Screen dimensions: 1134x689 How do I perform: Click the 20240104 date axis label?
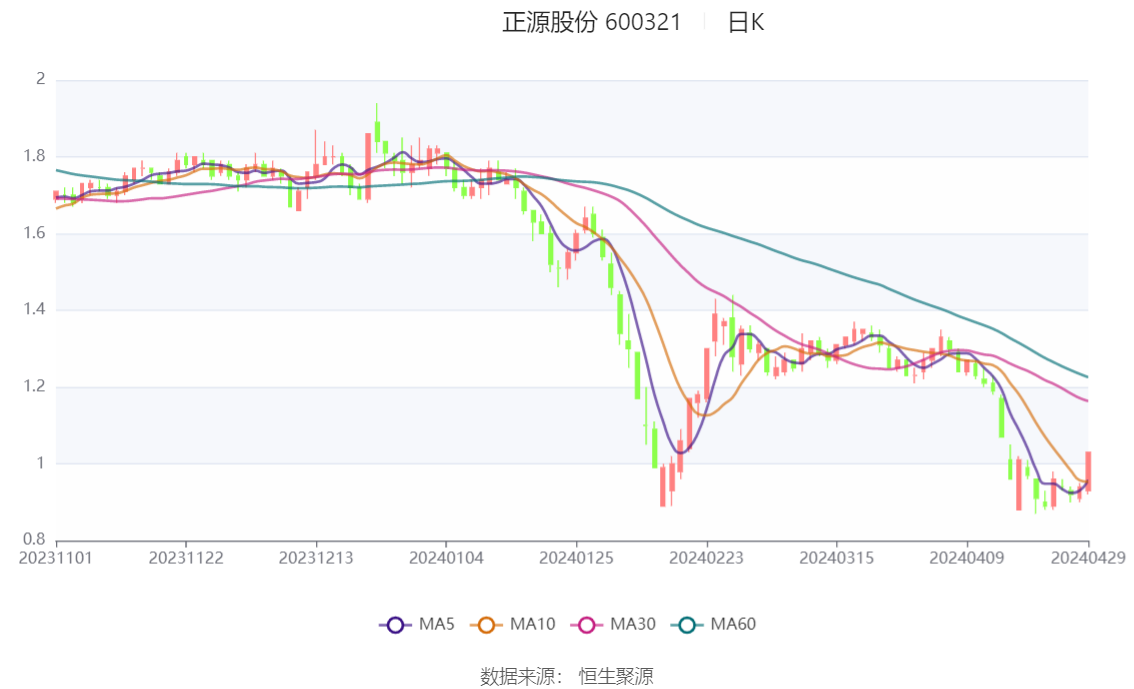[x=446, y=558]
